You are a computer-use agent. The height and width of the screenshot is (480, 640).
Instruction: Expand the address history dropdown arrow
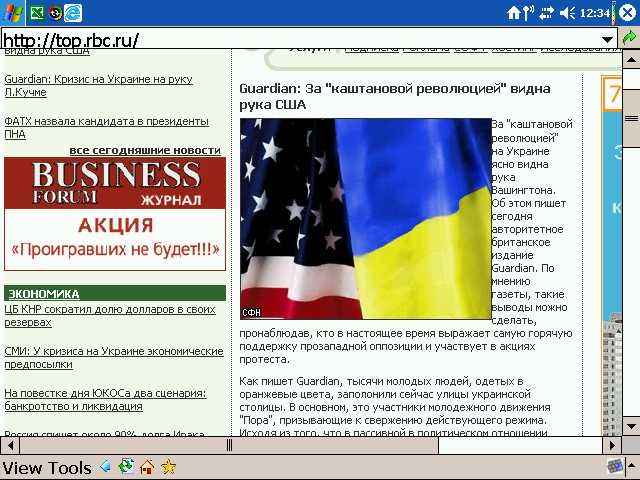607,39
